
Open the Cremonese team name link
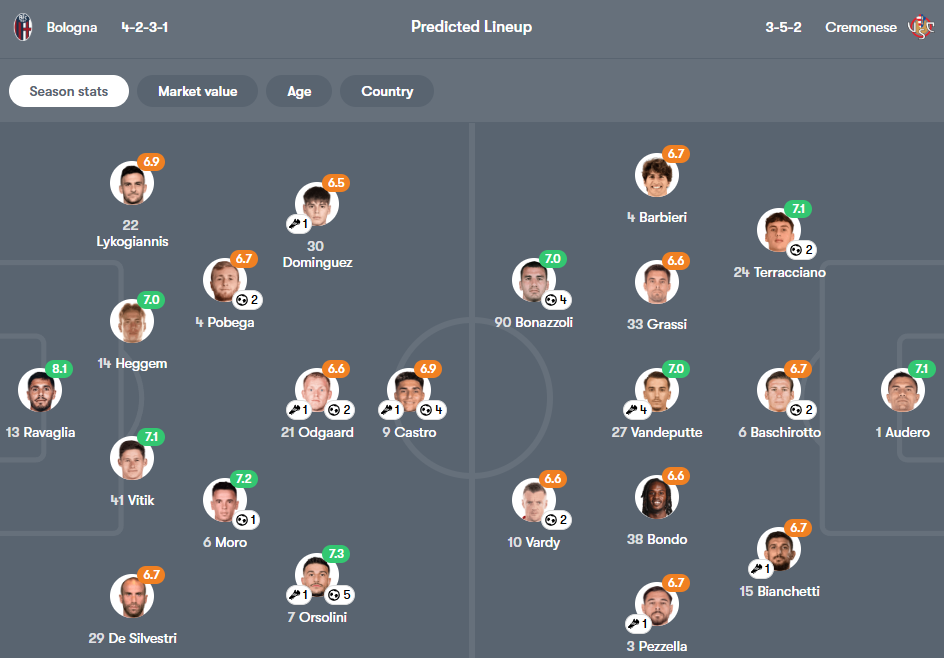pos(861,27)
